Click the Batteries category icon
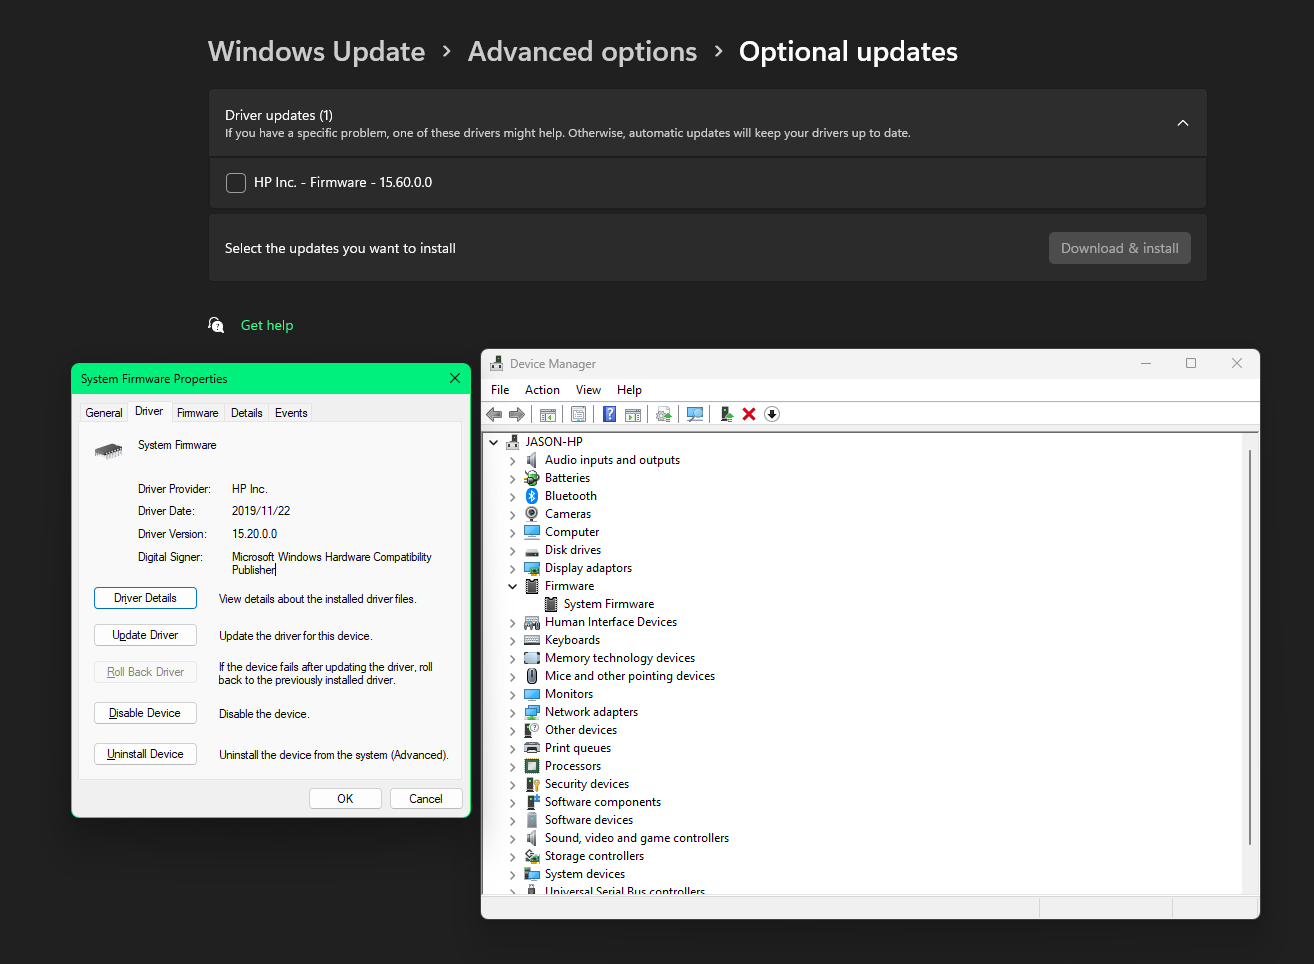This screenshot has width=1314, height=964. 532,478
